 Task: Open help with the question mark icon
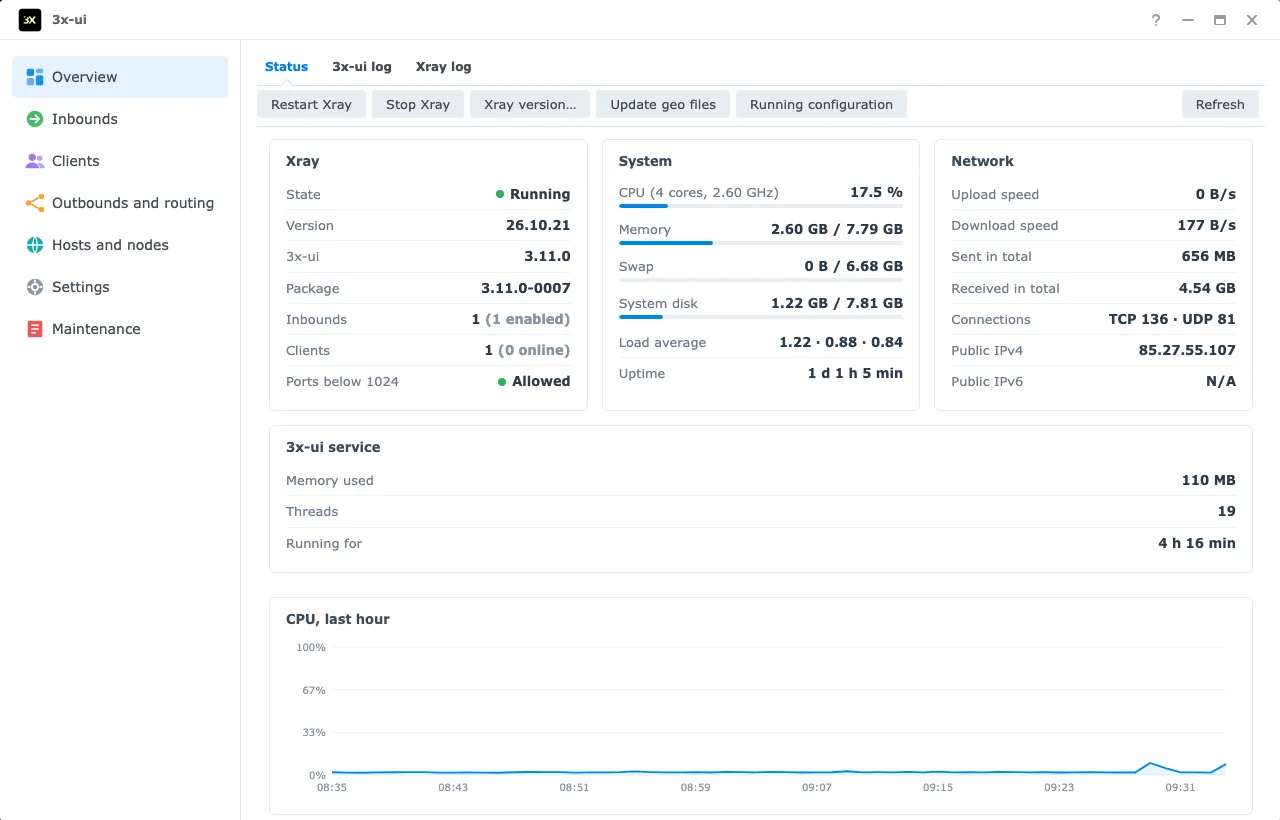point(1156,20)
